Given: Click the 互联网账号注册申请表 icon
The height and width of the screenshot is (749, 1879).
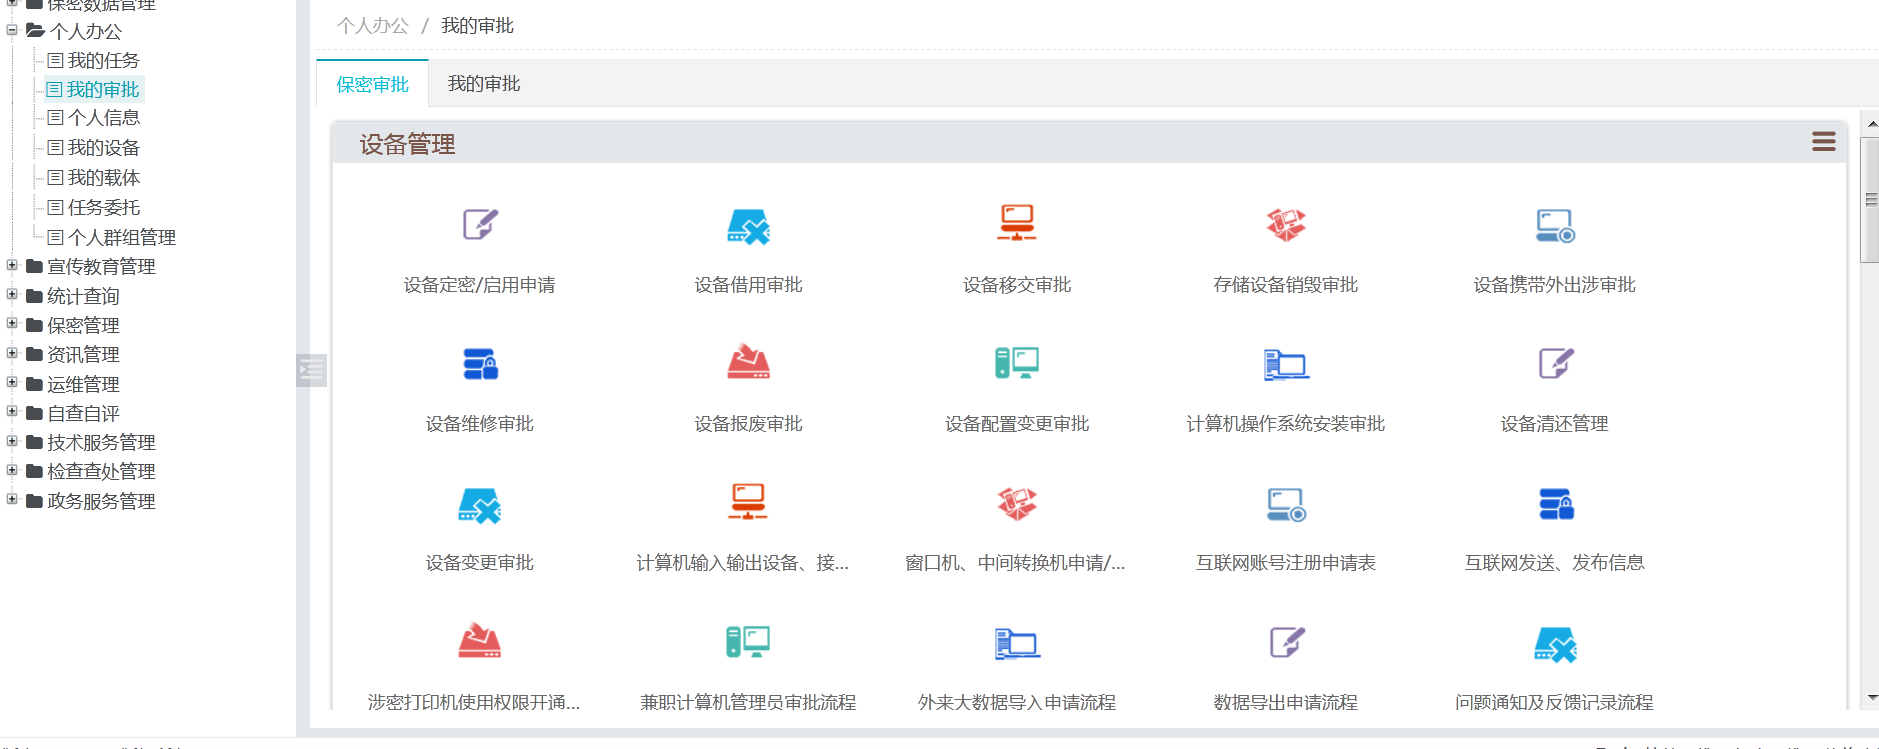Looking at the screenshot, I should click(x=1286, y=504).
